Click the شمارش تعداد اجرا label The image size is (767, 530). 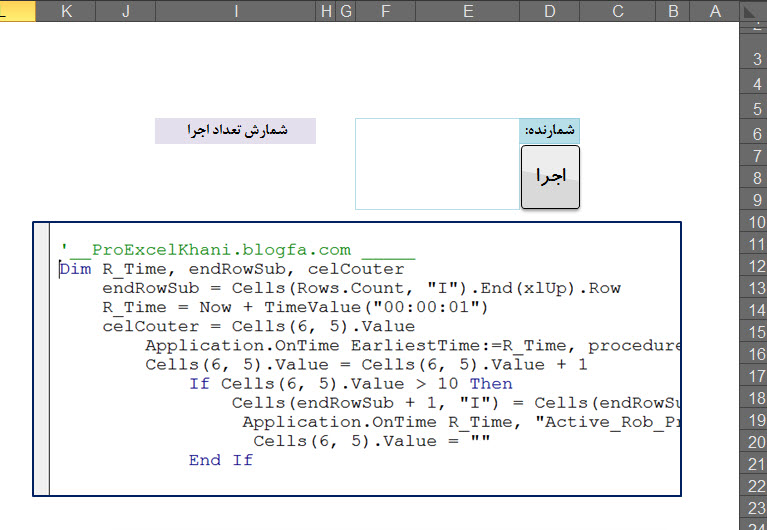[235, 131]
